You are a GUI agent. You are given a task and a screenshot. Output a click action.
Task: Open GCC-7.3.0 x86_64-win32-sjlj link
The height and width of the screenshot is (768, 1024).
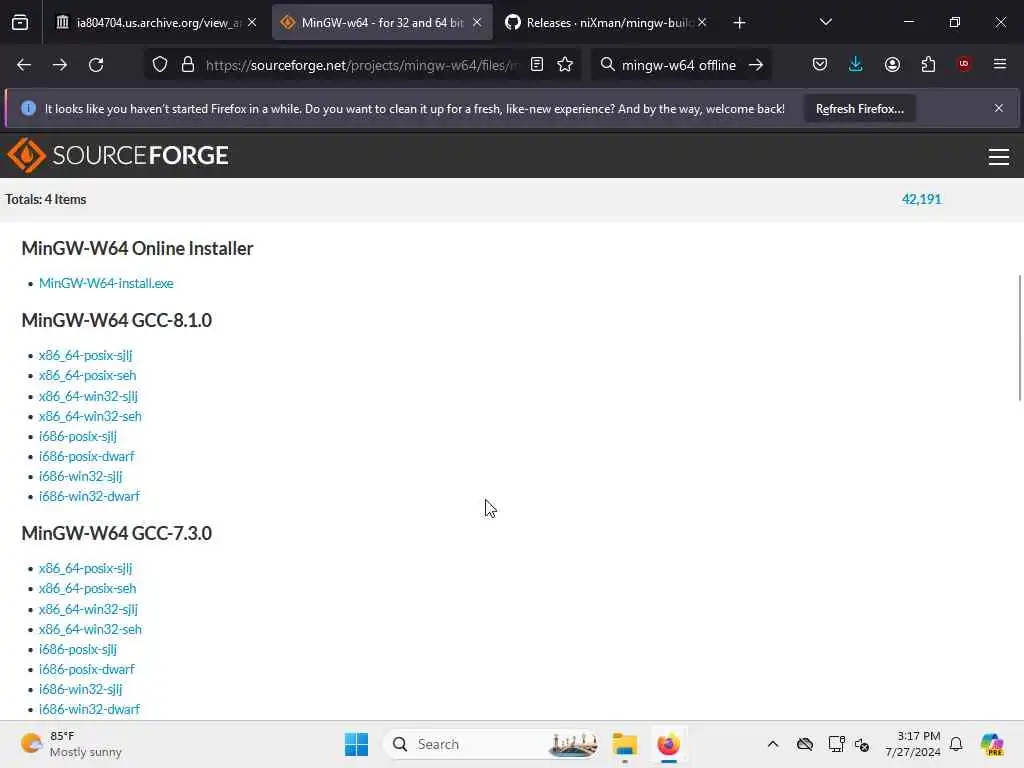tap(88, 609)
